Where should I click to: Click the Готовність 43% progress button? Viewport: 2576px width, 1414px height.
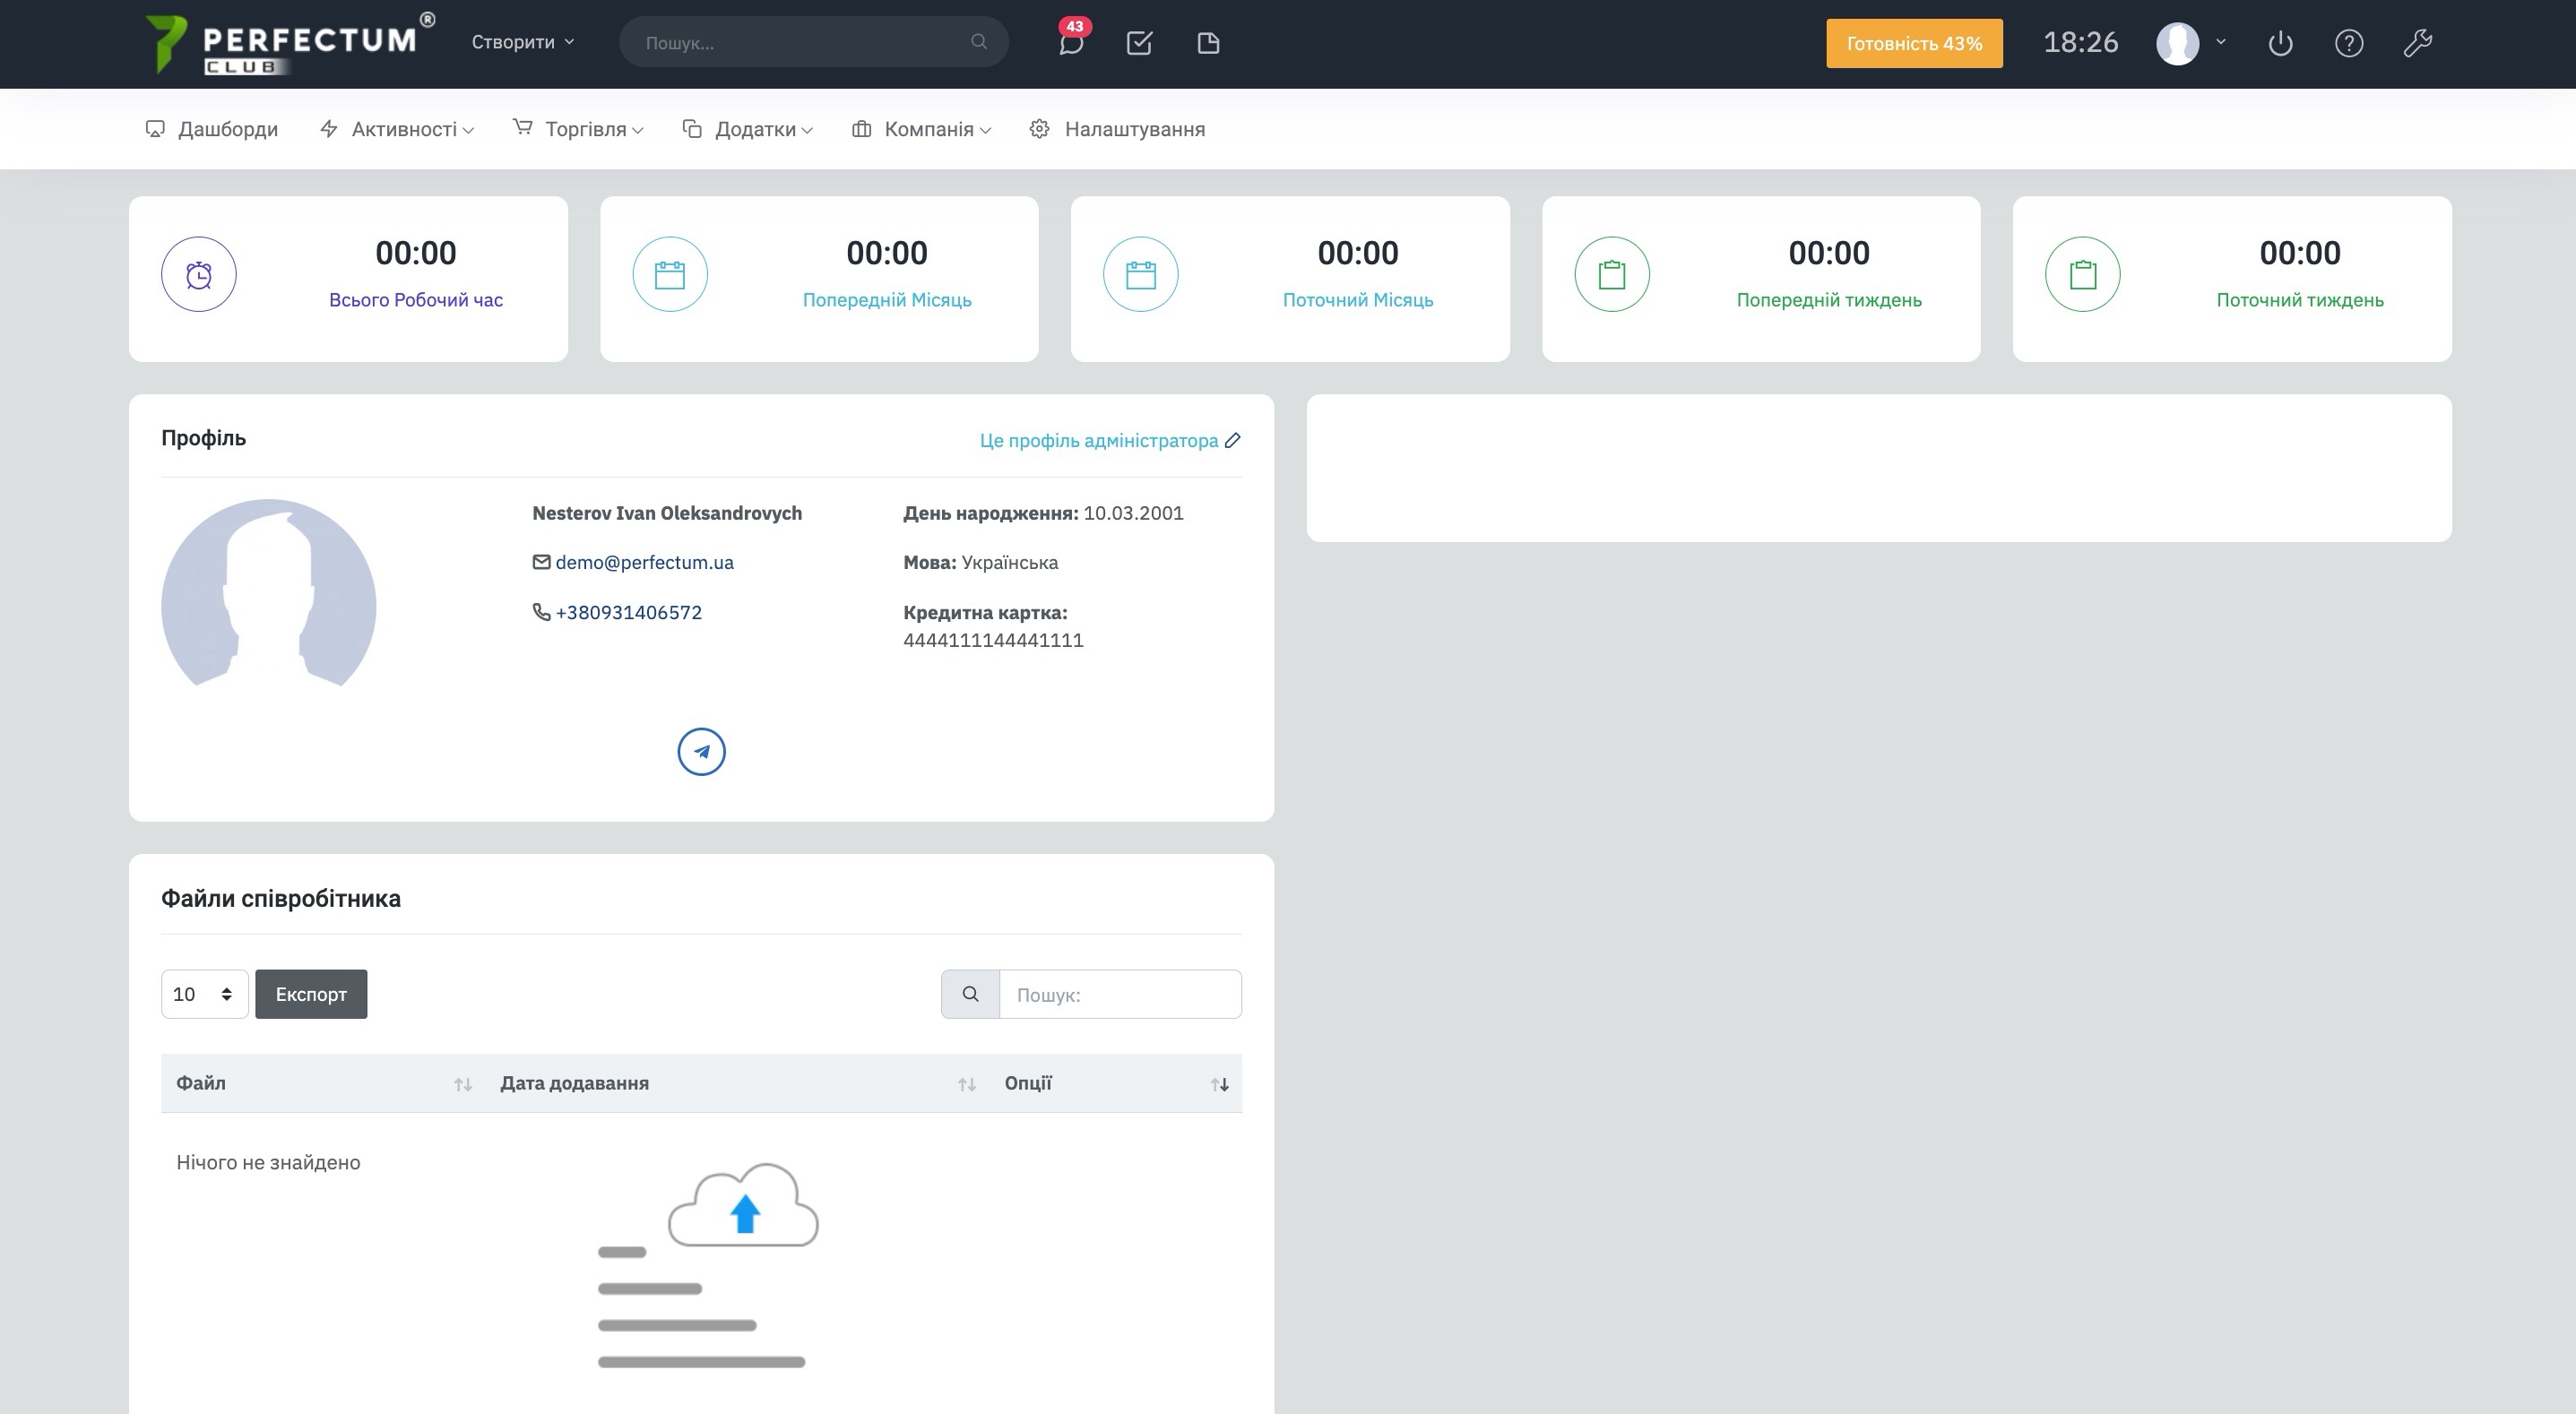[1913, 43]
